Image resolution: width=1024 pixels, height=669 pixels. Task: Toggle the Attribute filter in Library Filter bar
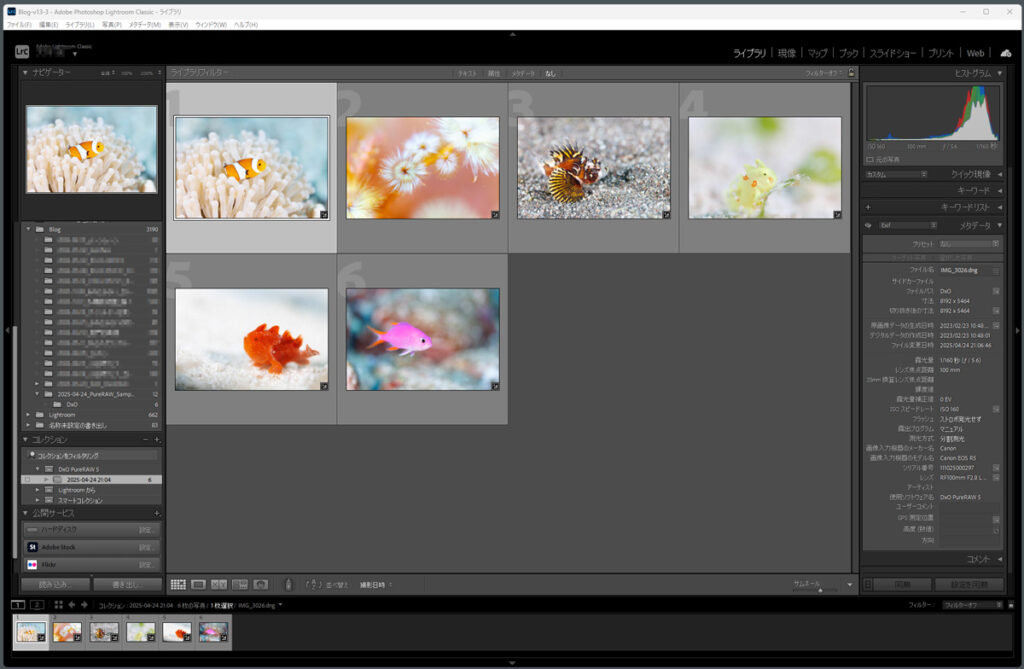point(494,73)
